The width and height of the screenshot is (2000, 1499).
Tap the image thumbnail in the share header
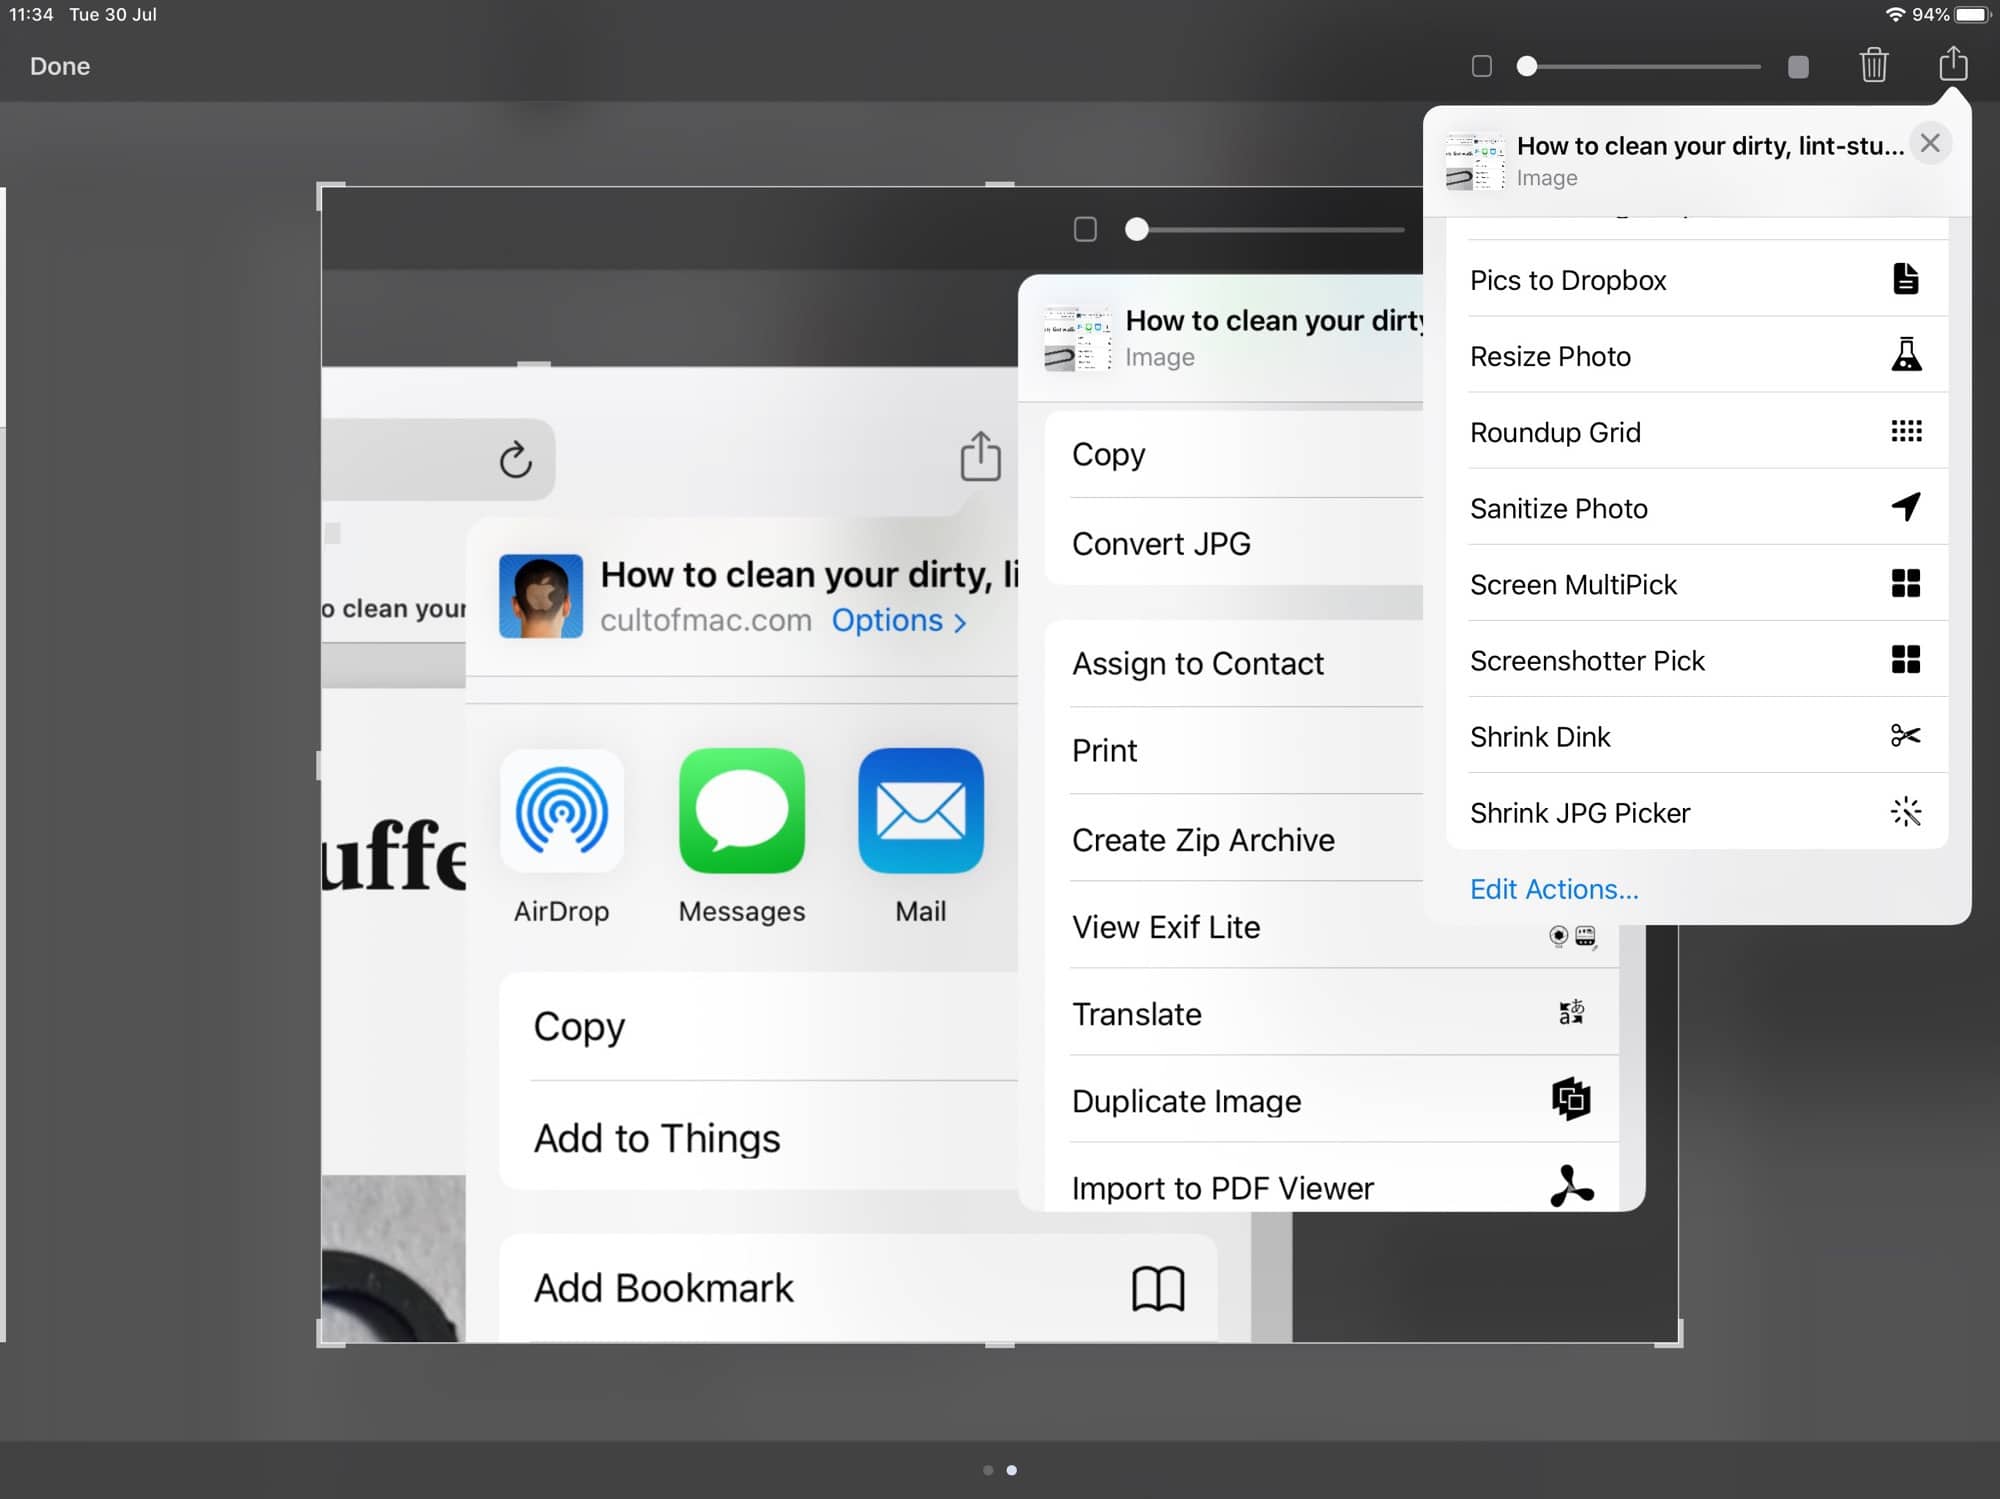(x=1473, y=160)
